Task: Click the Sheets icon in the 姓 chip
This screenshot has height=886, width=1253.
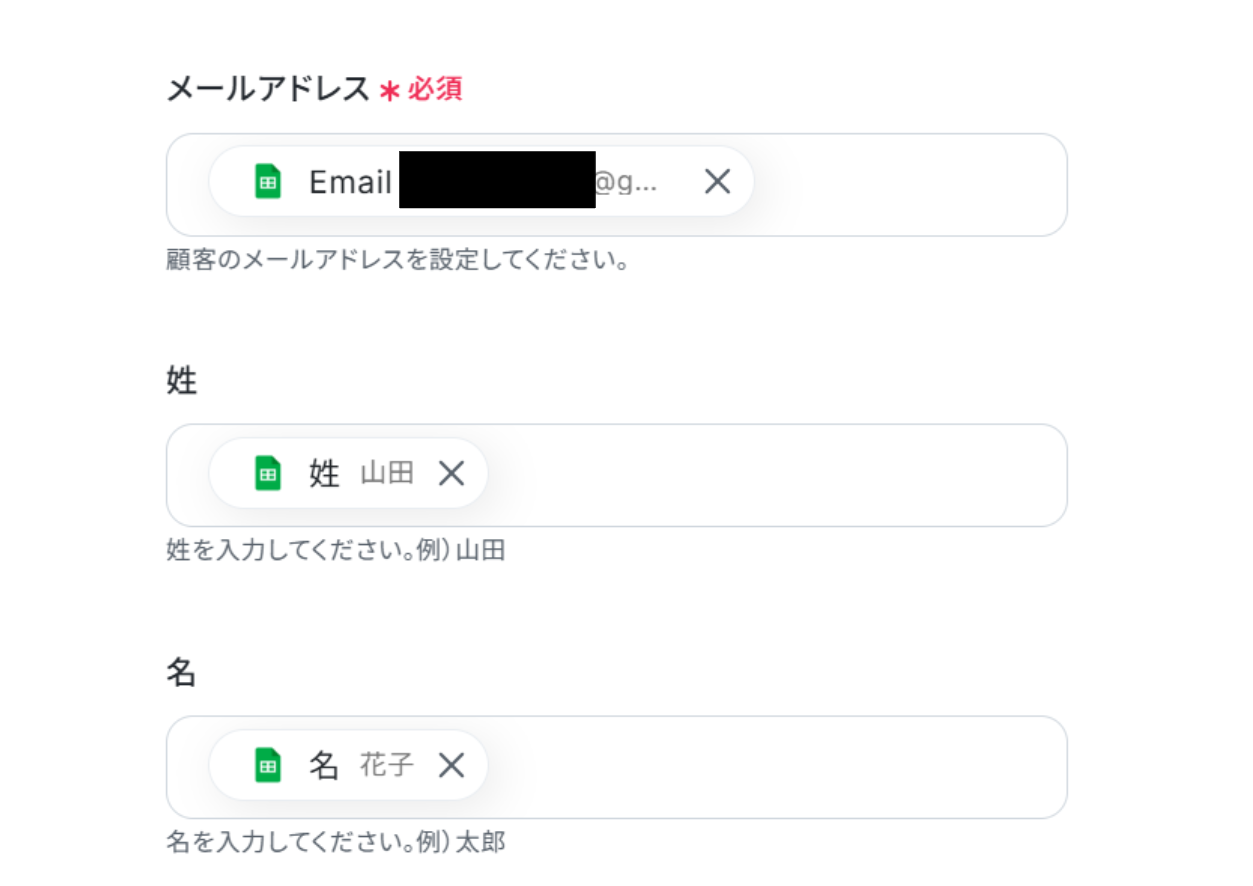Action: (x=268, y=473)
